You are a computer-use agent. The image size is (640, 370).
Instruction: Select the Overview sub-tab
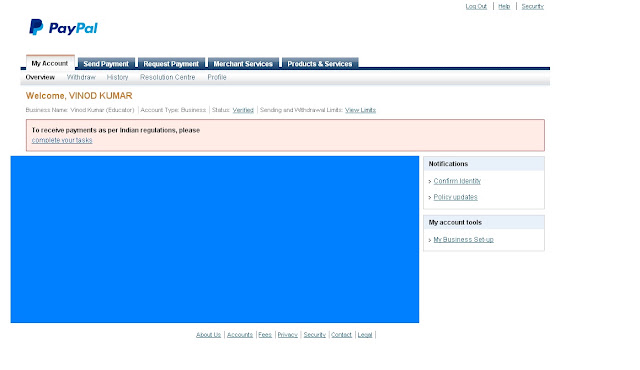40,77
